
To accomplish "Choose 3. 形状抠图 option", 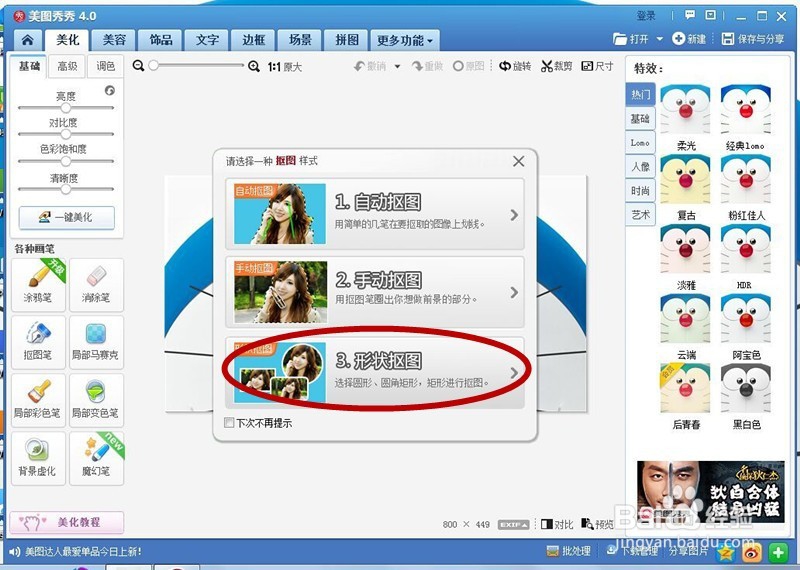I will point(375,372).
